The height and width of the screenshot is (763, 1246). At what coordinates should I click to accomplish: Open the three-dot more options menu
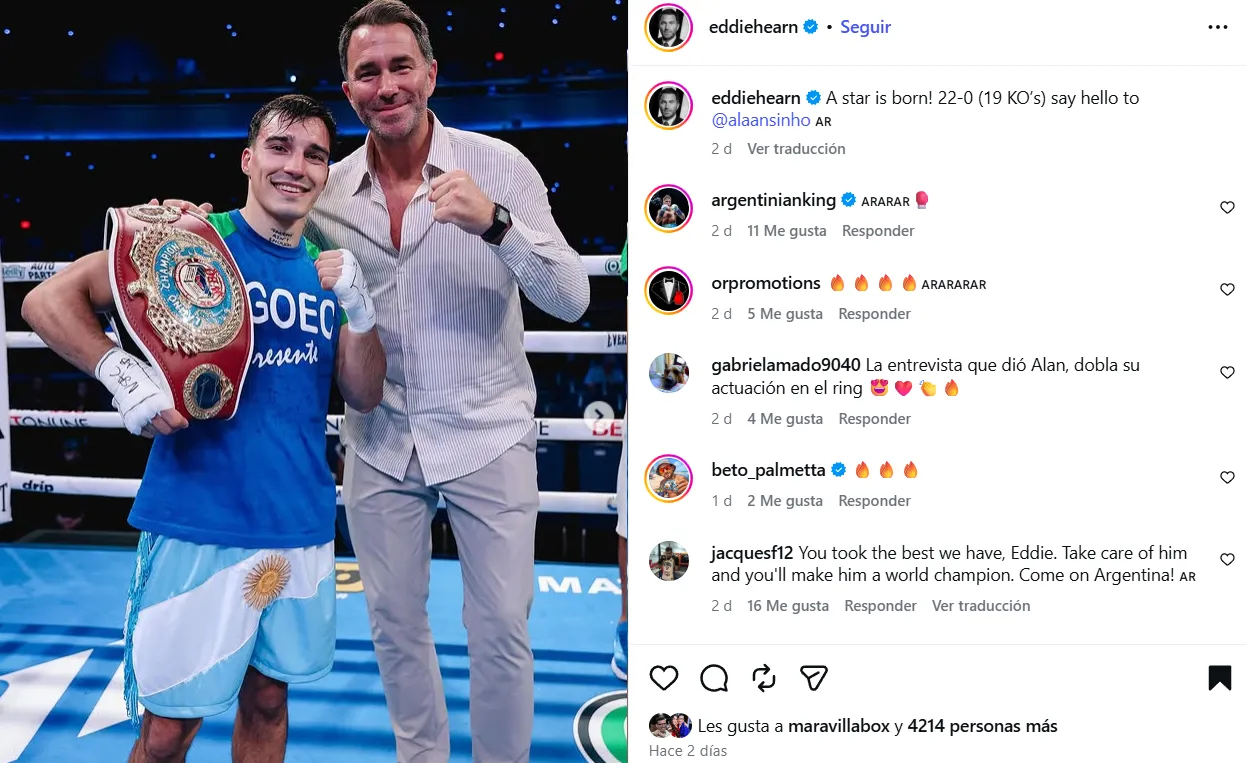1217,27
